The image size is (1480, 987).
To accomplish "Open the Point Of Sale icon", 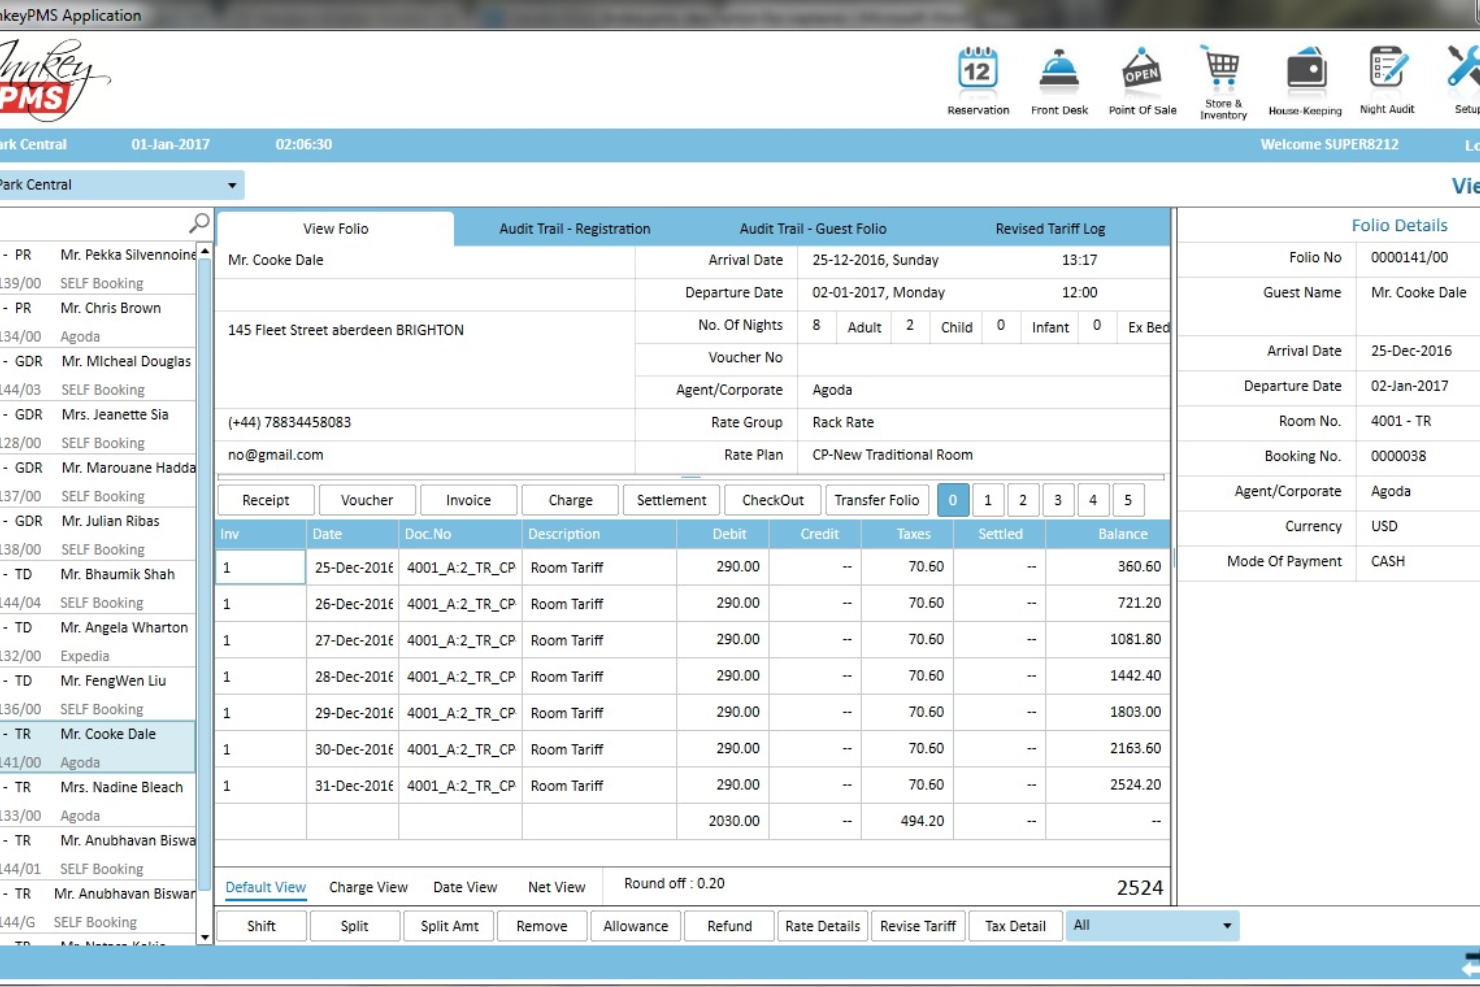I will [x=1142, y=81].
